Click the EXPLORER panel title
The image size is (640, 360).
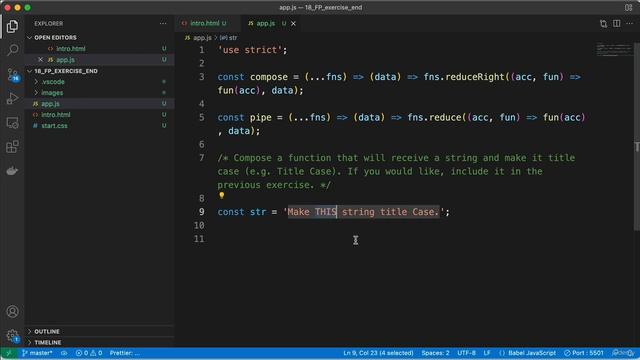coord(49,24)
